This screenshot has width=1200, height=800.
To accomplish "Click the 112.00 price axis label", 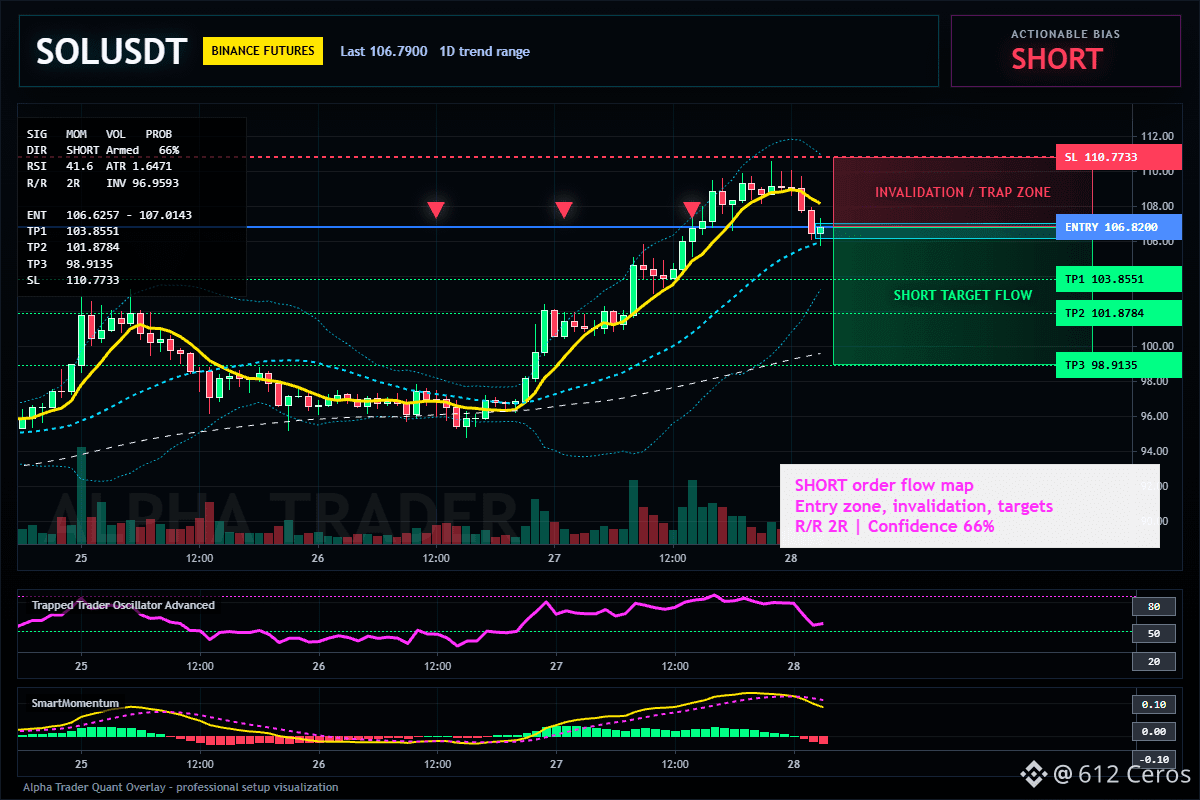I will (x=1156, y=136).
